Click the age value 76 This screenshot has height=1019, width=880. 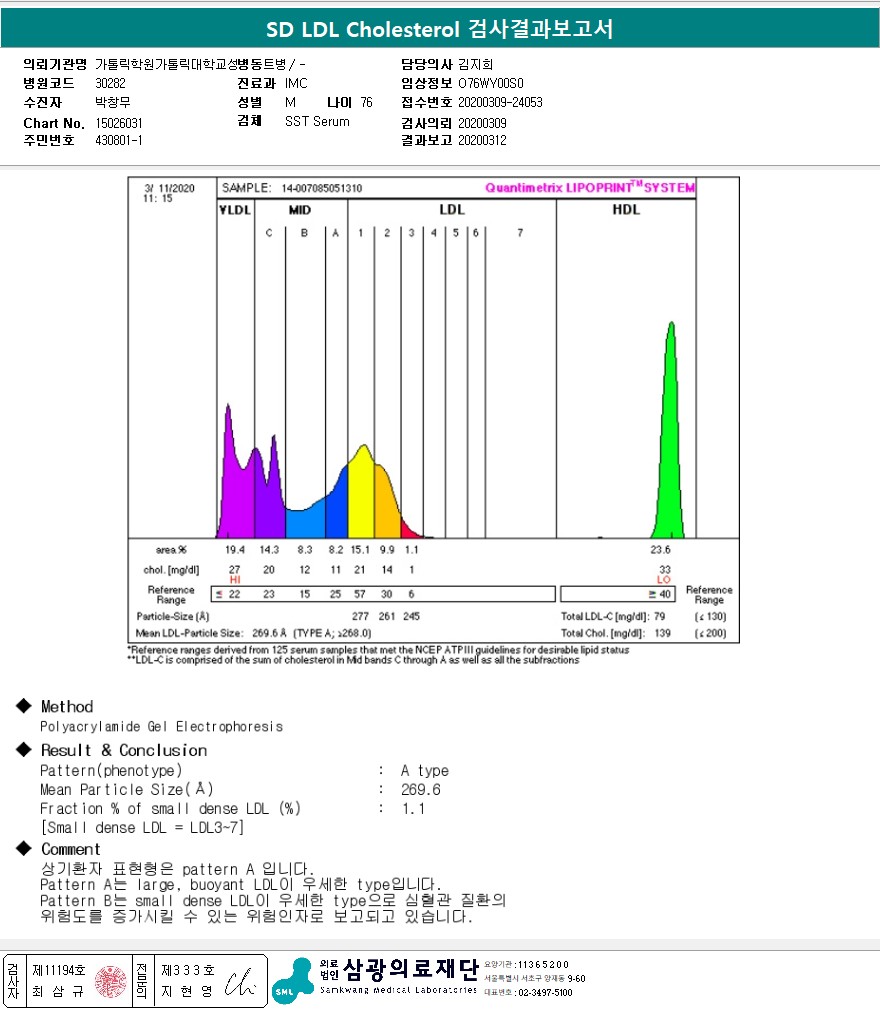click(x=367, y=103)
